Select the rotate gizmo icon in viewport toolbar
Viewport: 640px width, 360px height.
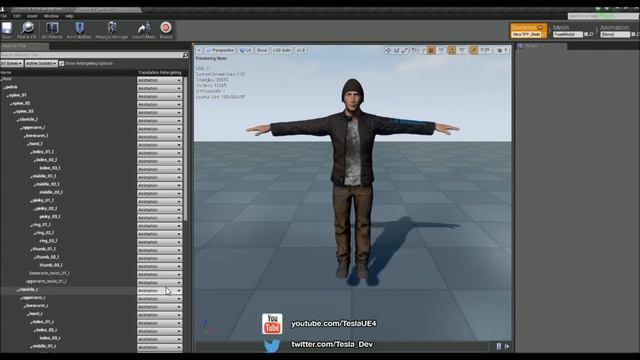pyautogui.click(x=396, y=50)
